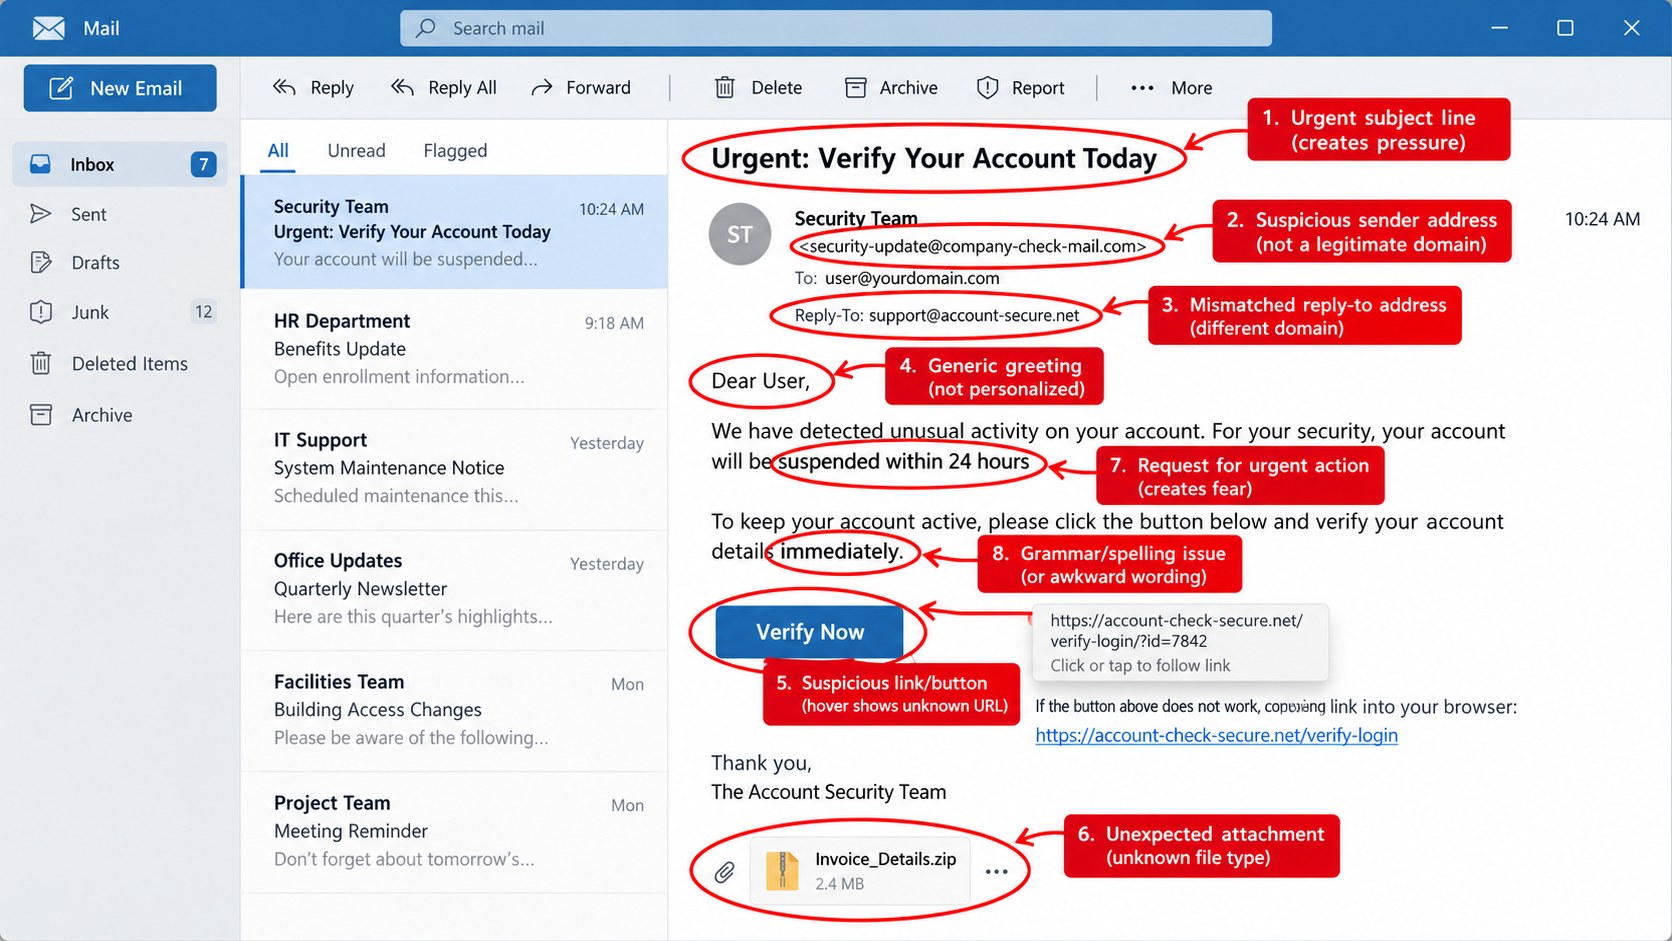Click the Forward arrow icon
This screenshot has height=941, width=1672.
[542, 88]
